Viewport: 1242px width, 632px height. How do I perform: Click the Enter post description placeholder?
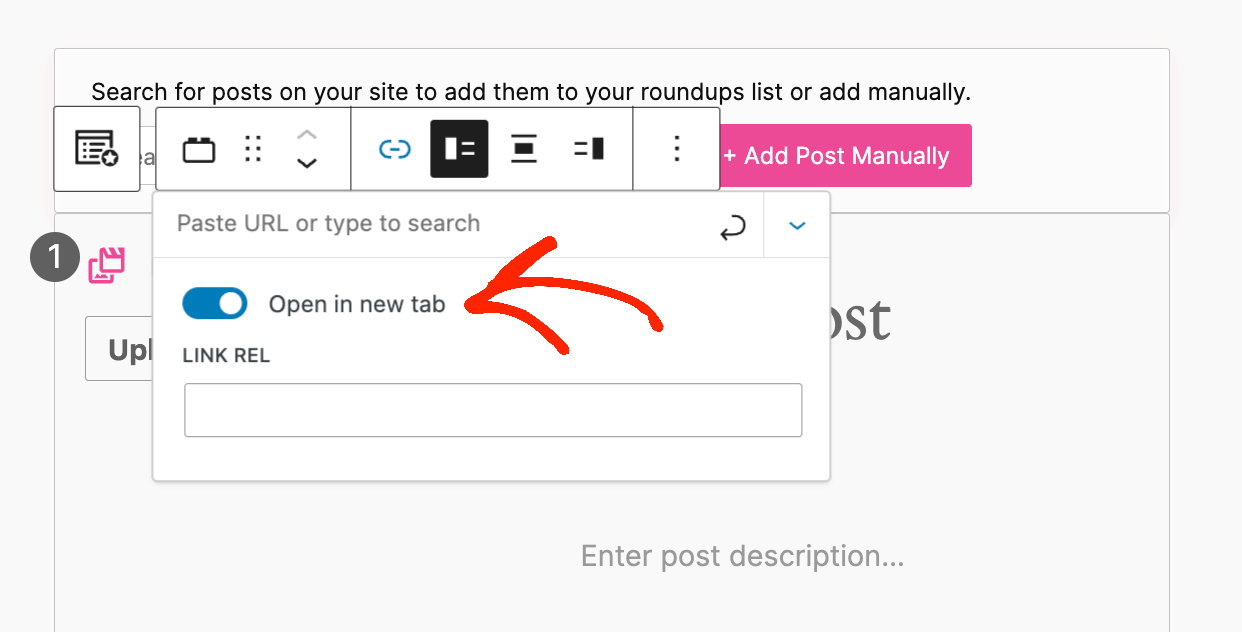pos(742,556)
